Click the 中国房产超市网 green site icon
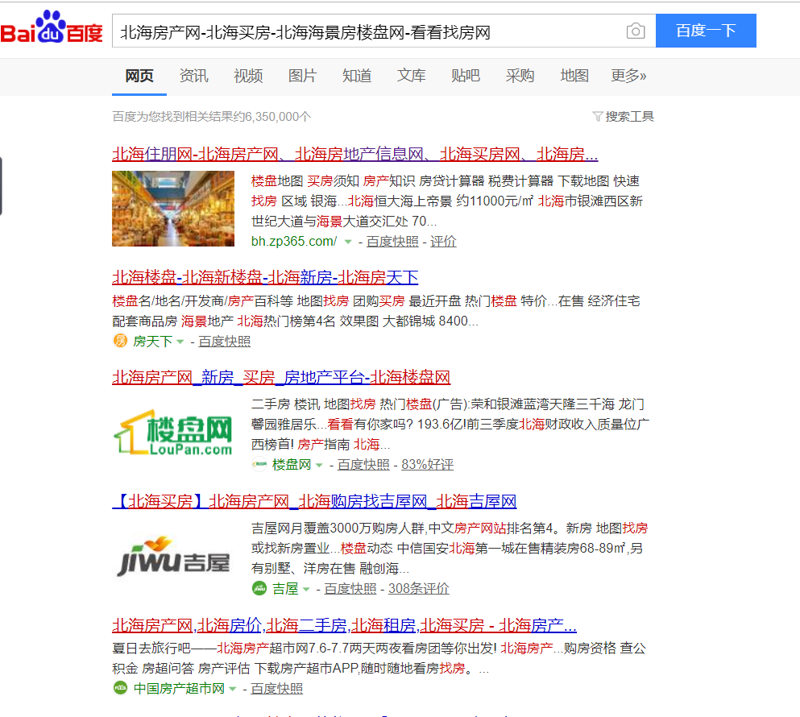Image resolution: width=800 pixels, height=717 pixels. point(120,688)
